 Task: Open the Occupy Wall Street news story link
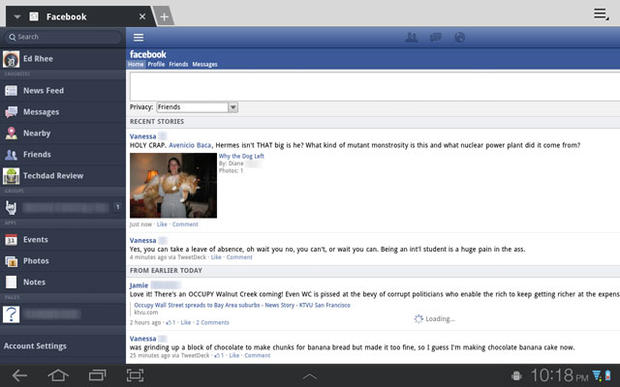coord(242,305)
